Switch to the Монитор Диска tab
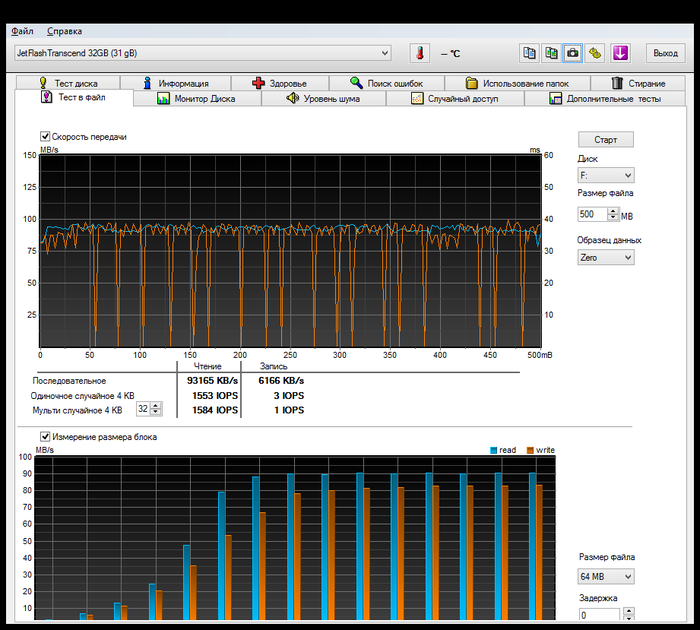The width and height of the screenshot is (700, 630). (197, 98)
